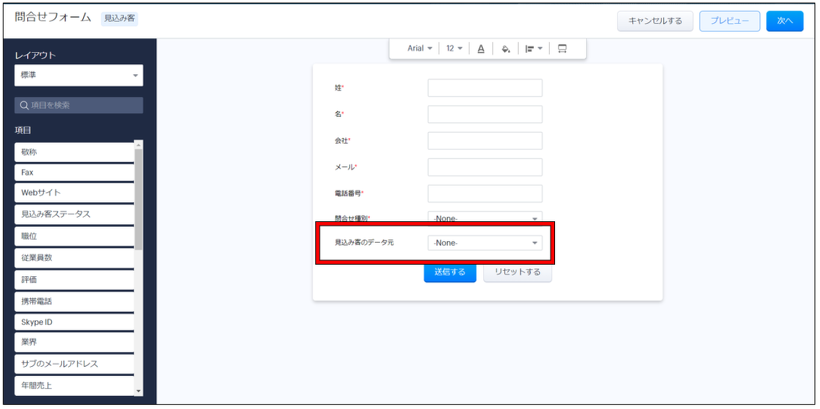820x409 pixels.
Task: Click the form layout width icon
Action: coord(562,48)
